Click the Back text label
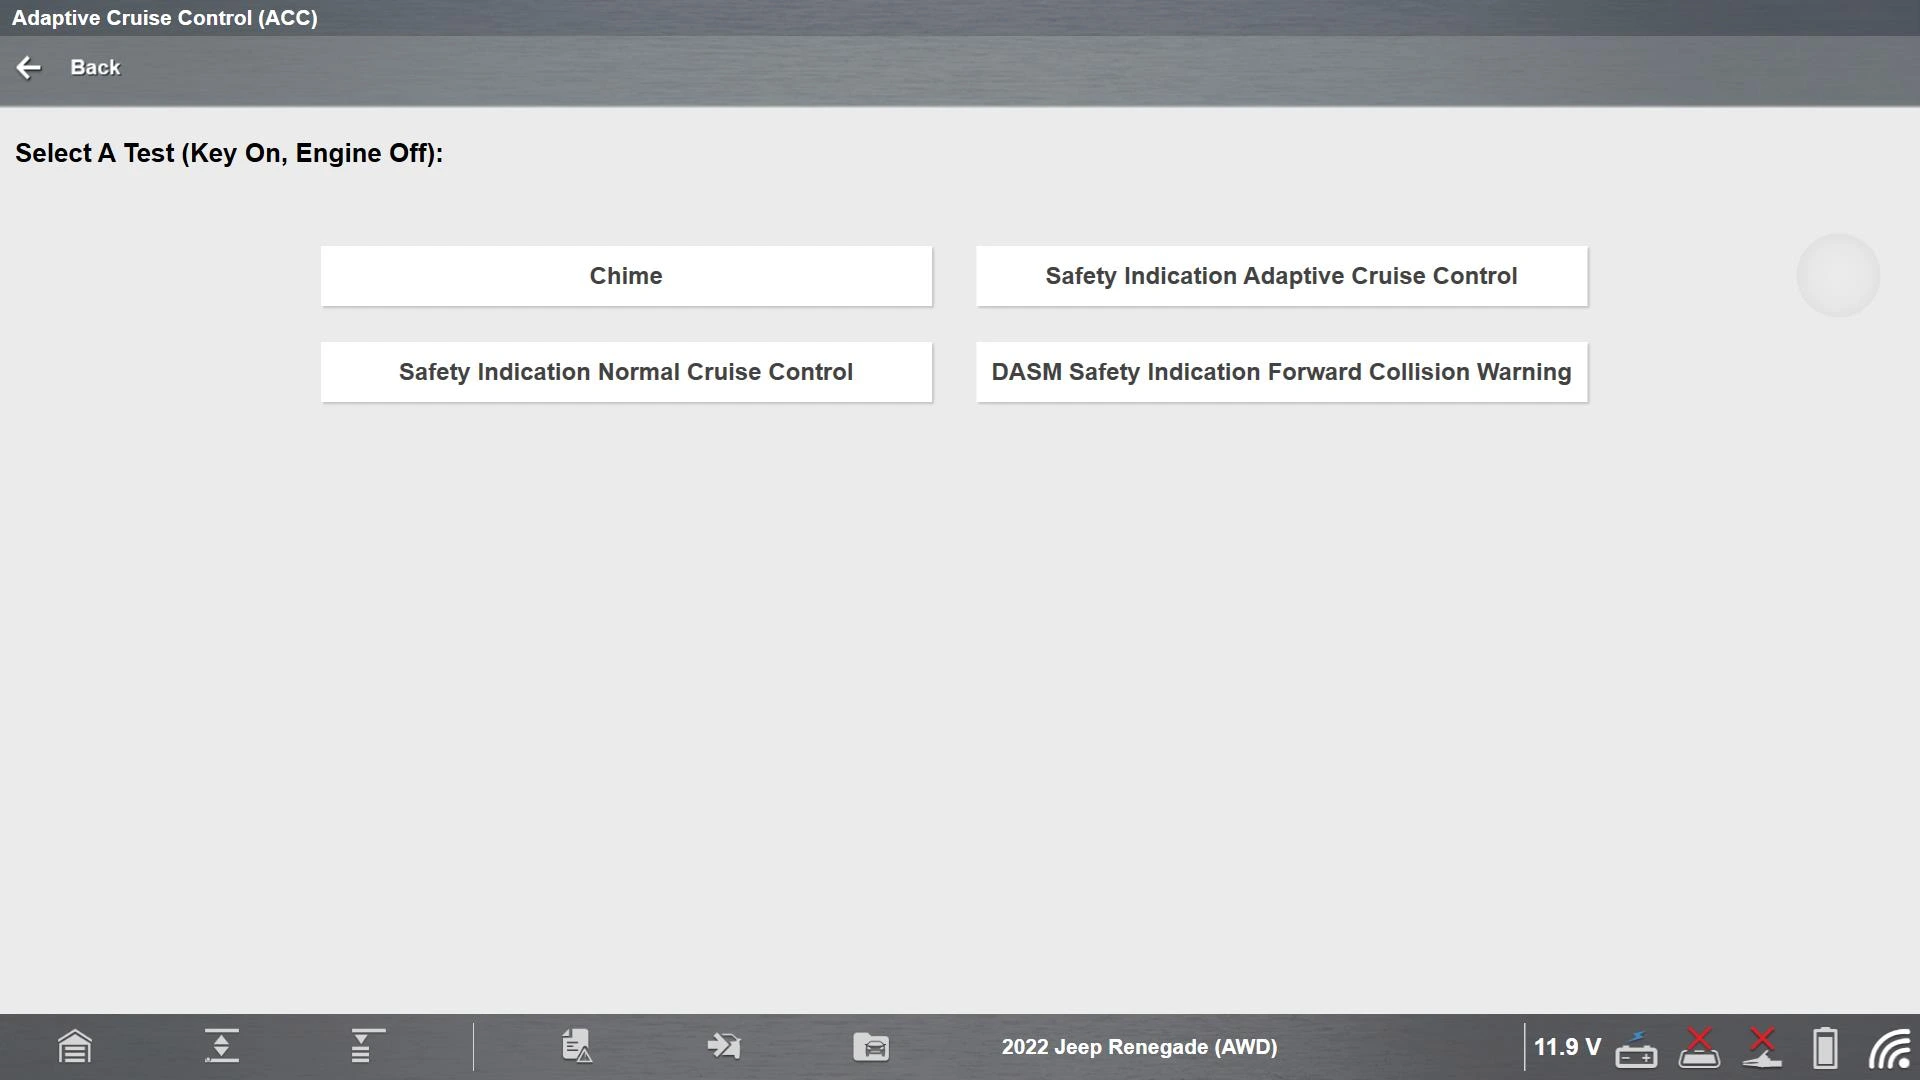Viewport: 1920px width, 1080px height. click(x=95, y=67)
